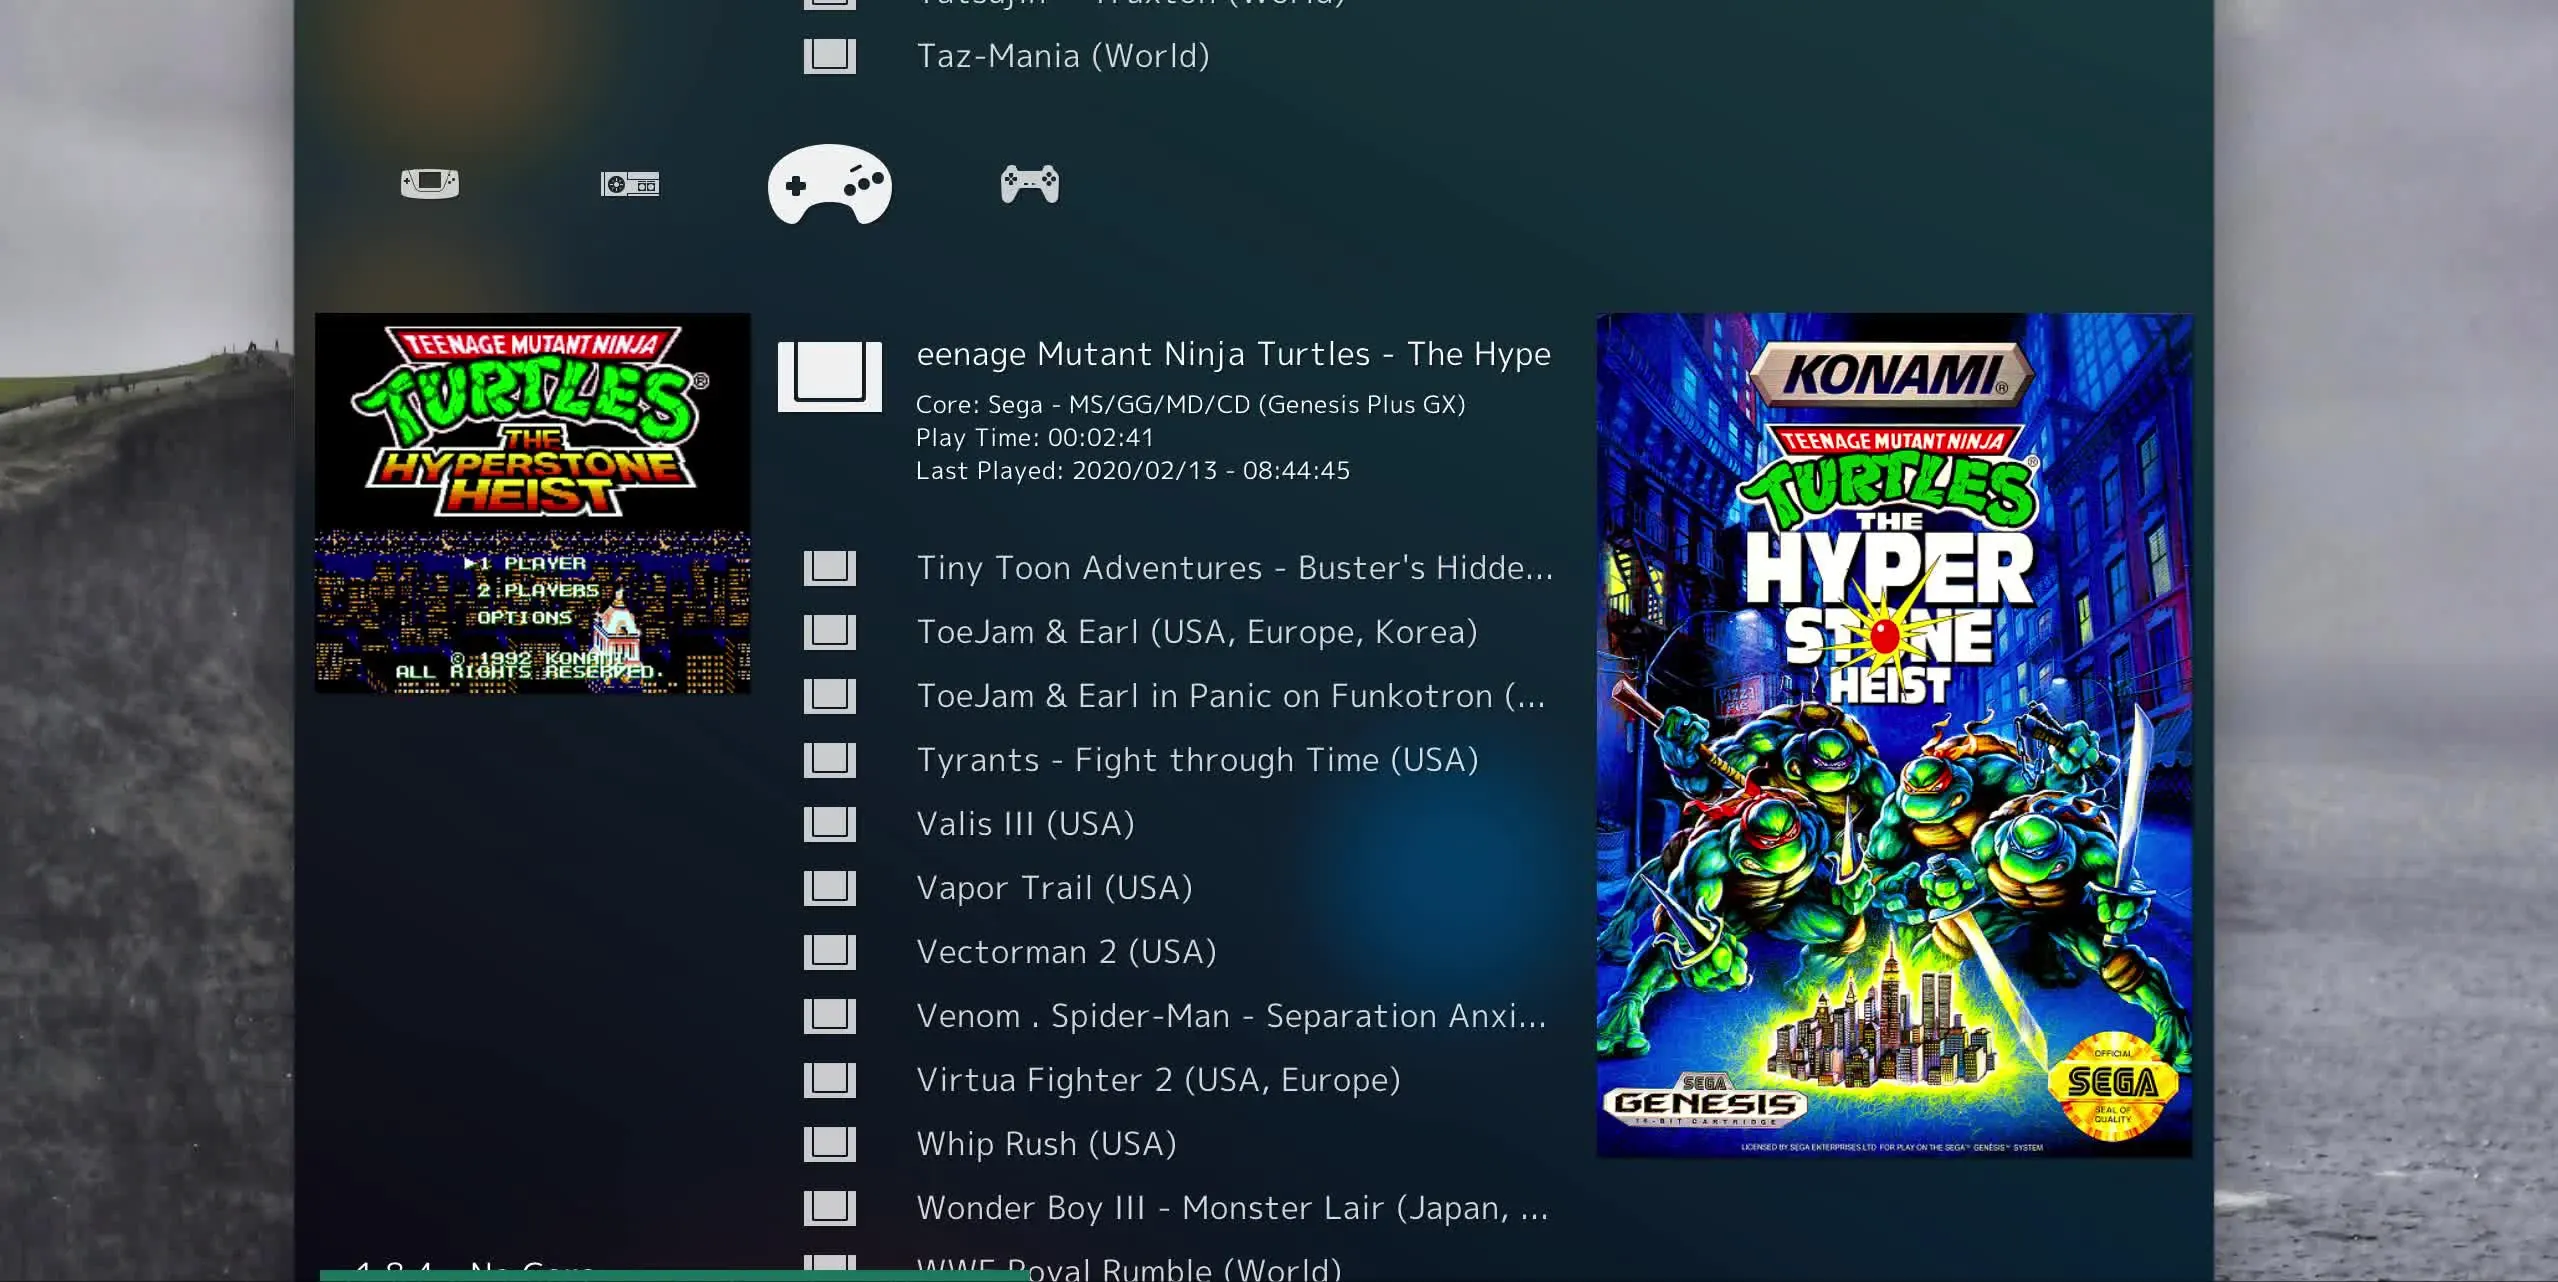Screen dimensions: 2558x1282
Task: Open Taz-Mania (World) entry
Action: point(1063,56)
